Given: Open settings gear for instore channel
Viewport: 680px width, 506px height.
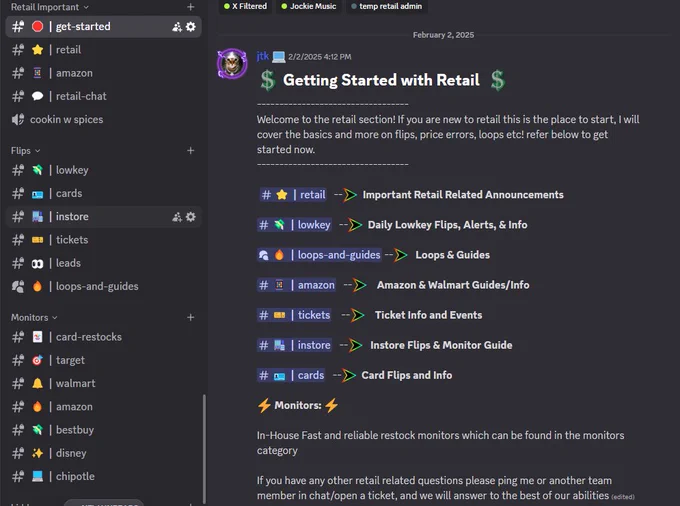Looking at the screenshot, I should click(x=191, y=217).
